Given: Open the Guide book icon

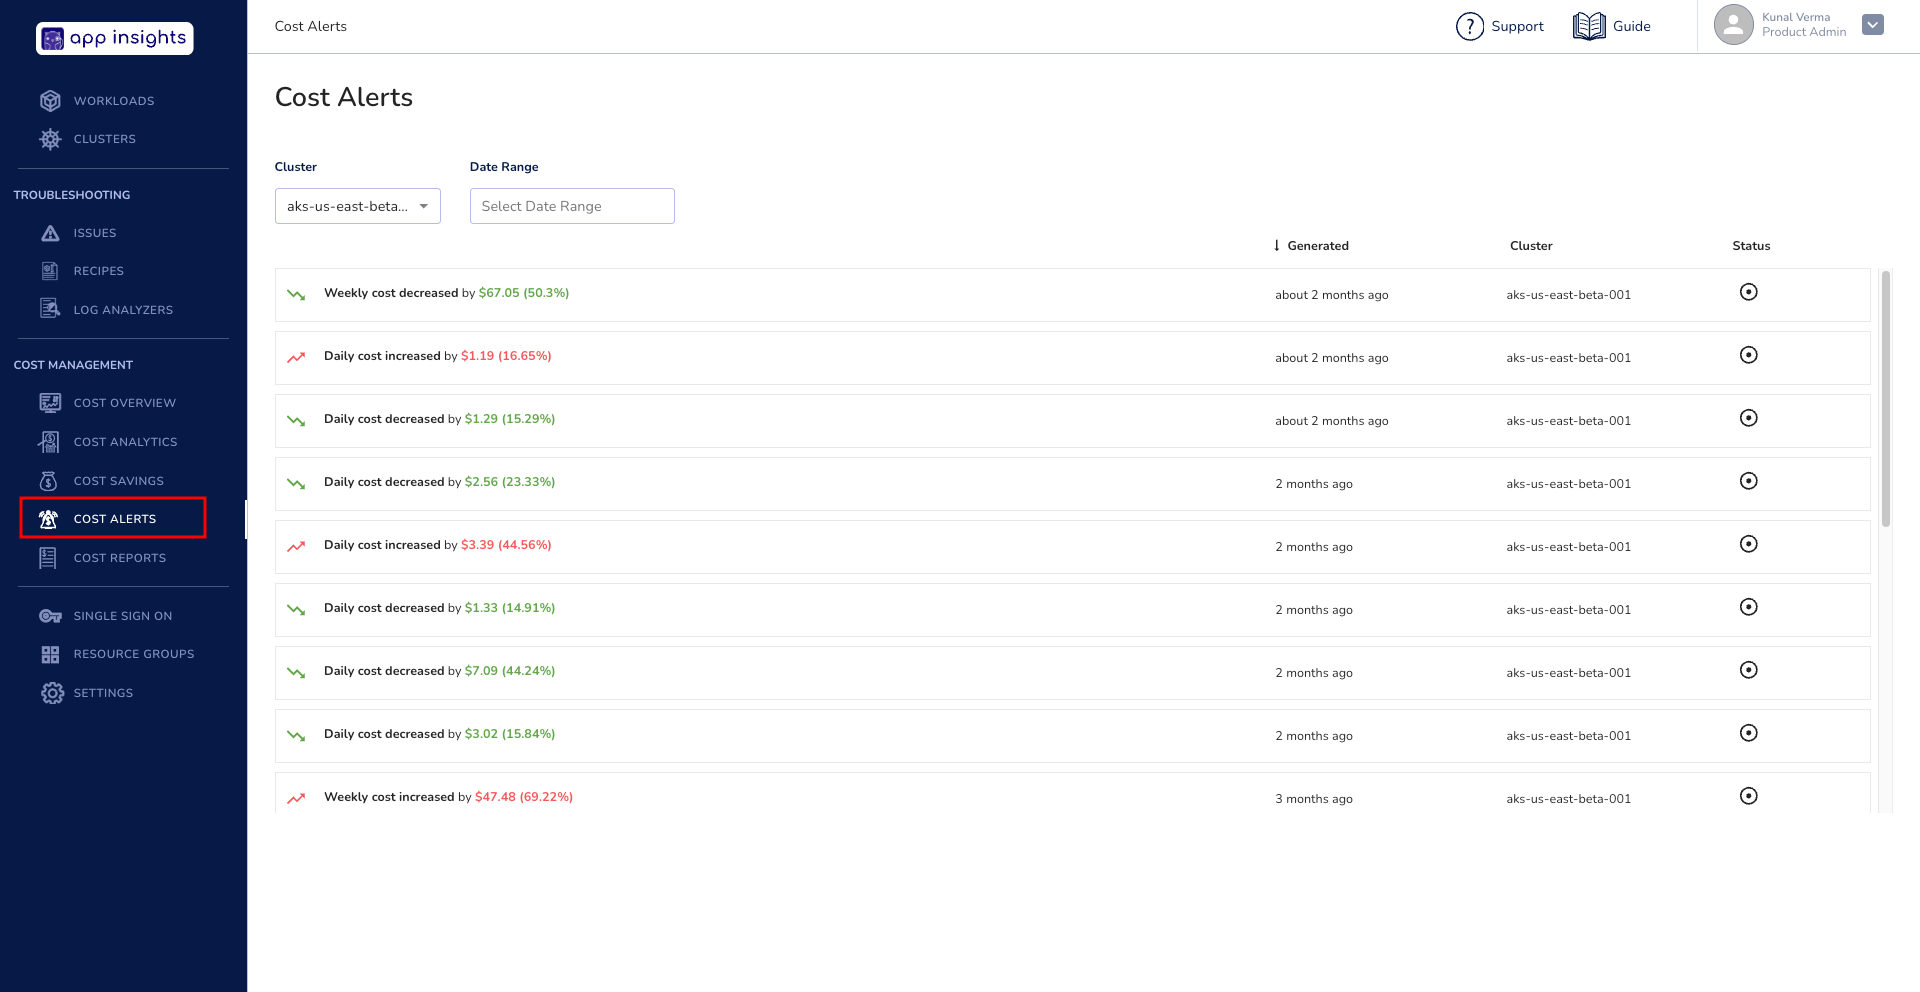Looking at the screenshot, I should tap(1588, 26).
